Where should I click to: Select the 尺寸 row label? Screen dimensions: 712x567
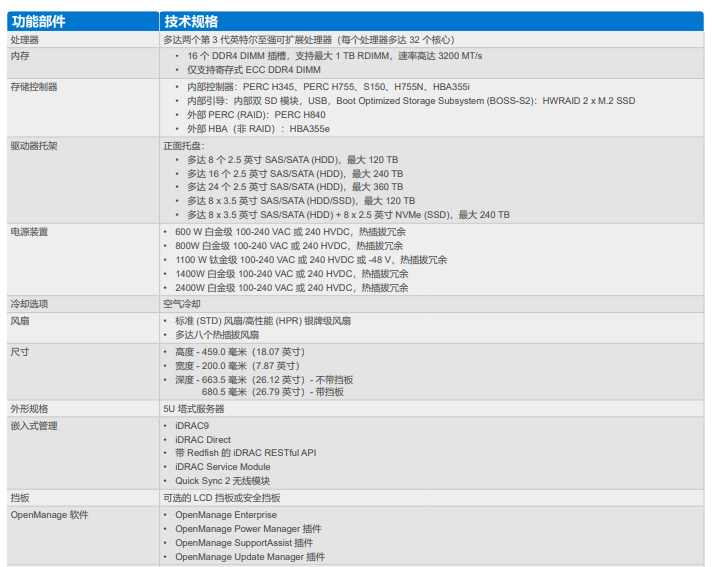click(x=20, y=352)
